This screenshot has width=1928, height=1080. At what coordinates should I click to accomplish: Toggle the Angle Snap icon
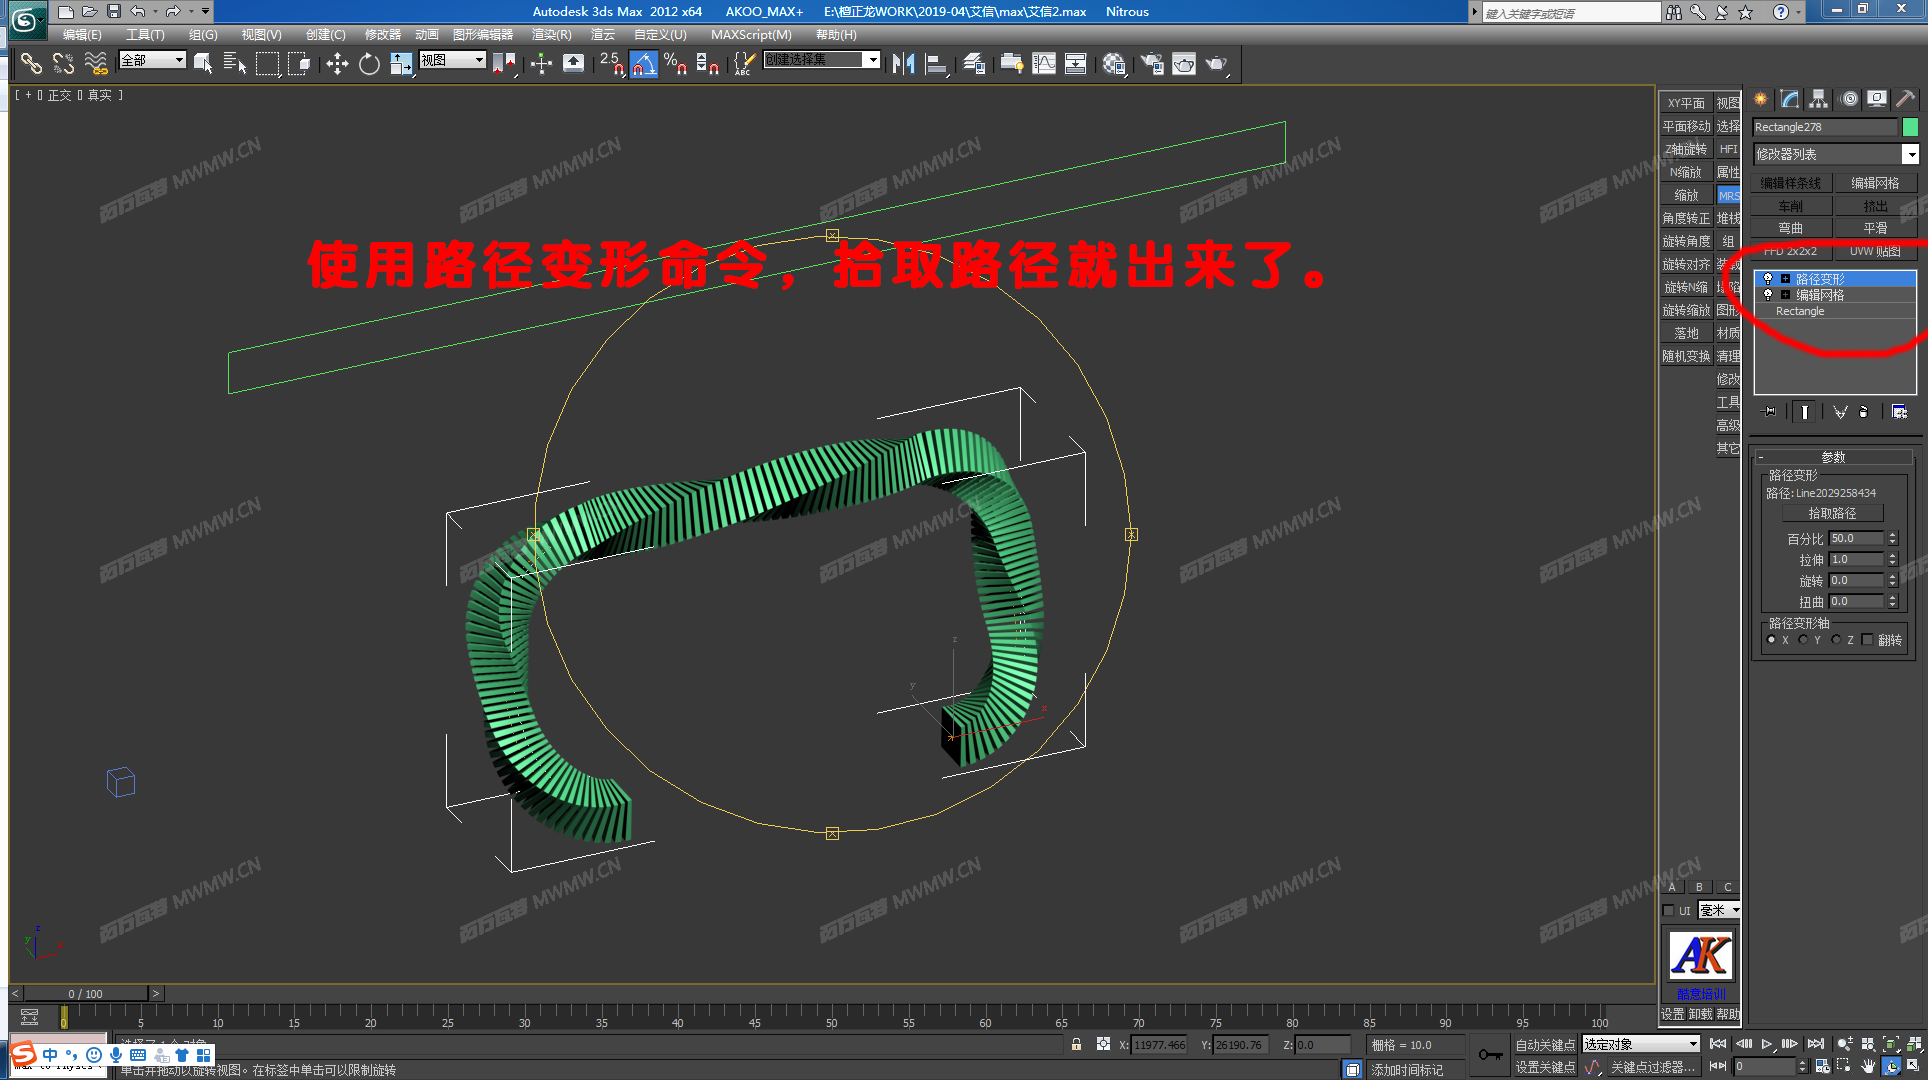(x=643, y=63)
